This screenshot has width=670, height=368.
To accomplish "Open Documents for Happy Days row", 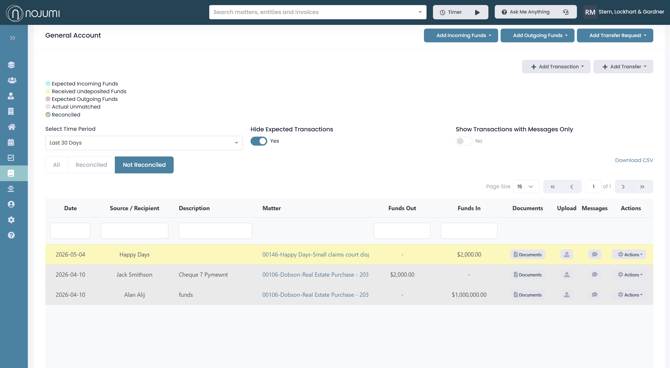I will tap(528, 254).
